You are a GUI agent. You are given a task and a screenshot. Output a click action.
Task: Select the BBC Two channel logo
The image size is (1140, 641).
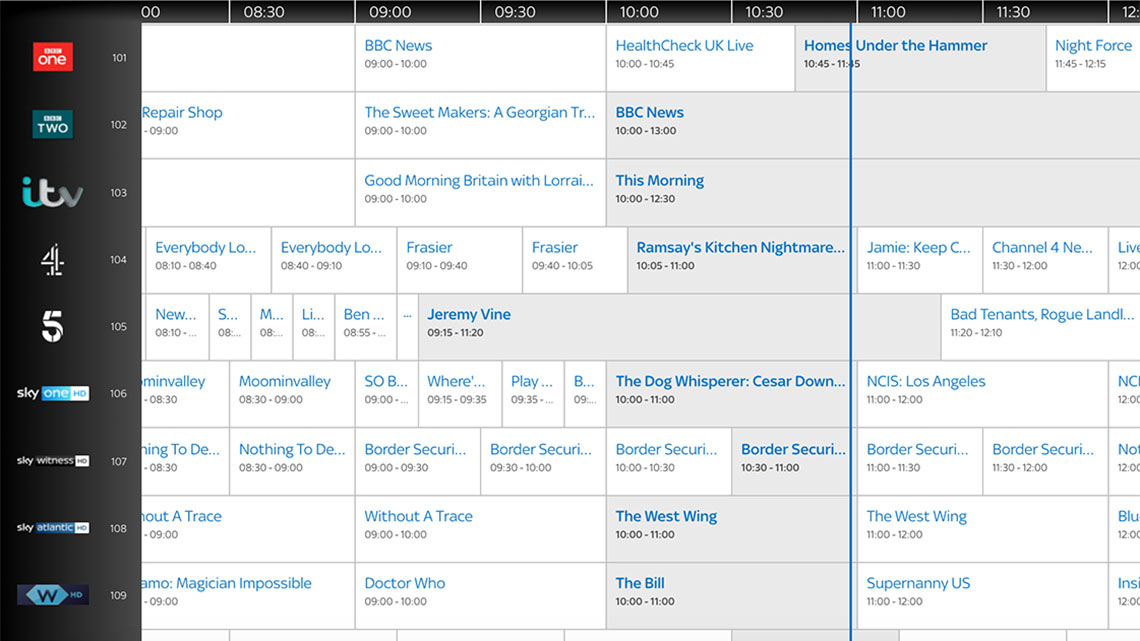click(52, 124)
